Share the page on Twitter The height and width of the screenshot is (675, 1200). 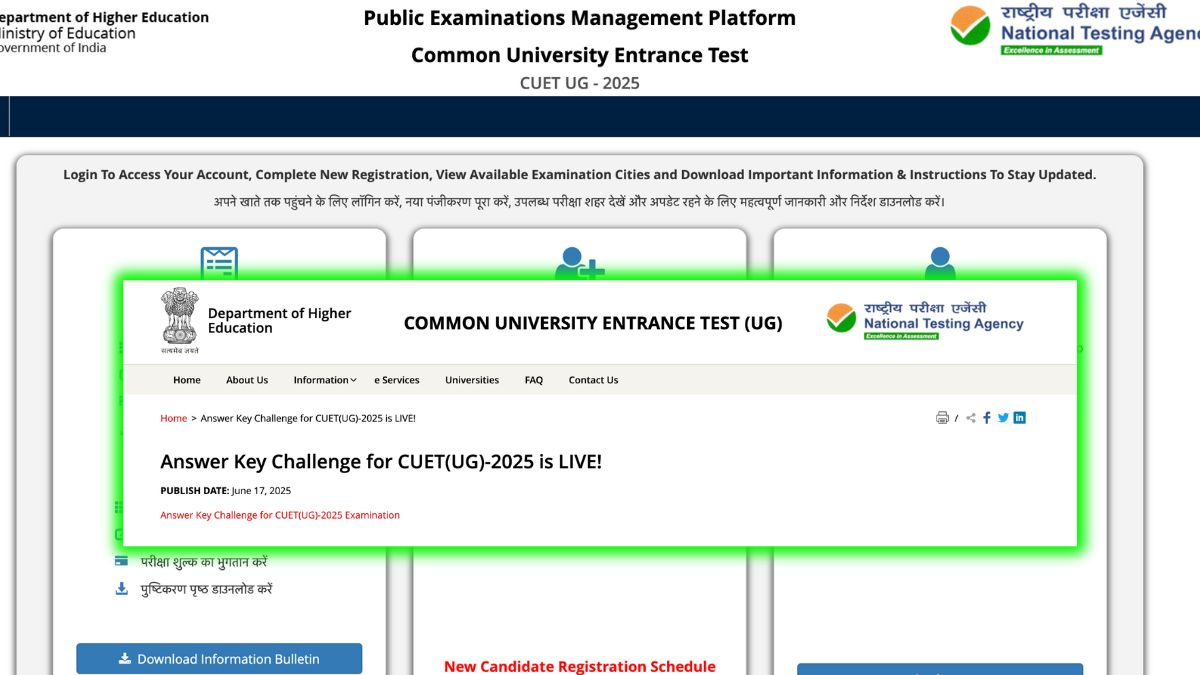1003,418
